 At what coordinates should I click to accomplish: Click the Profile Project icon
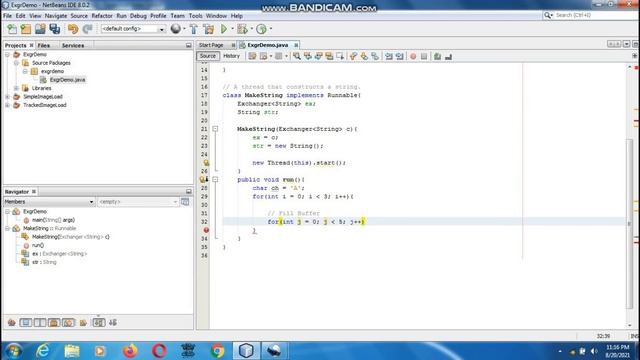261,29
